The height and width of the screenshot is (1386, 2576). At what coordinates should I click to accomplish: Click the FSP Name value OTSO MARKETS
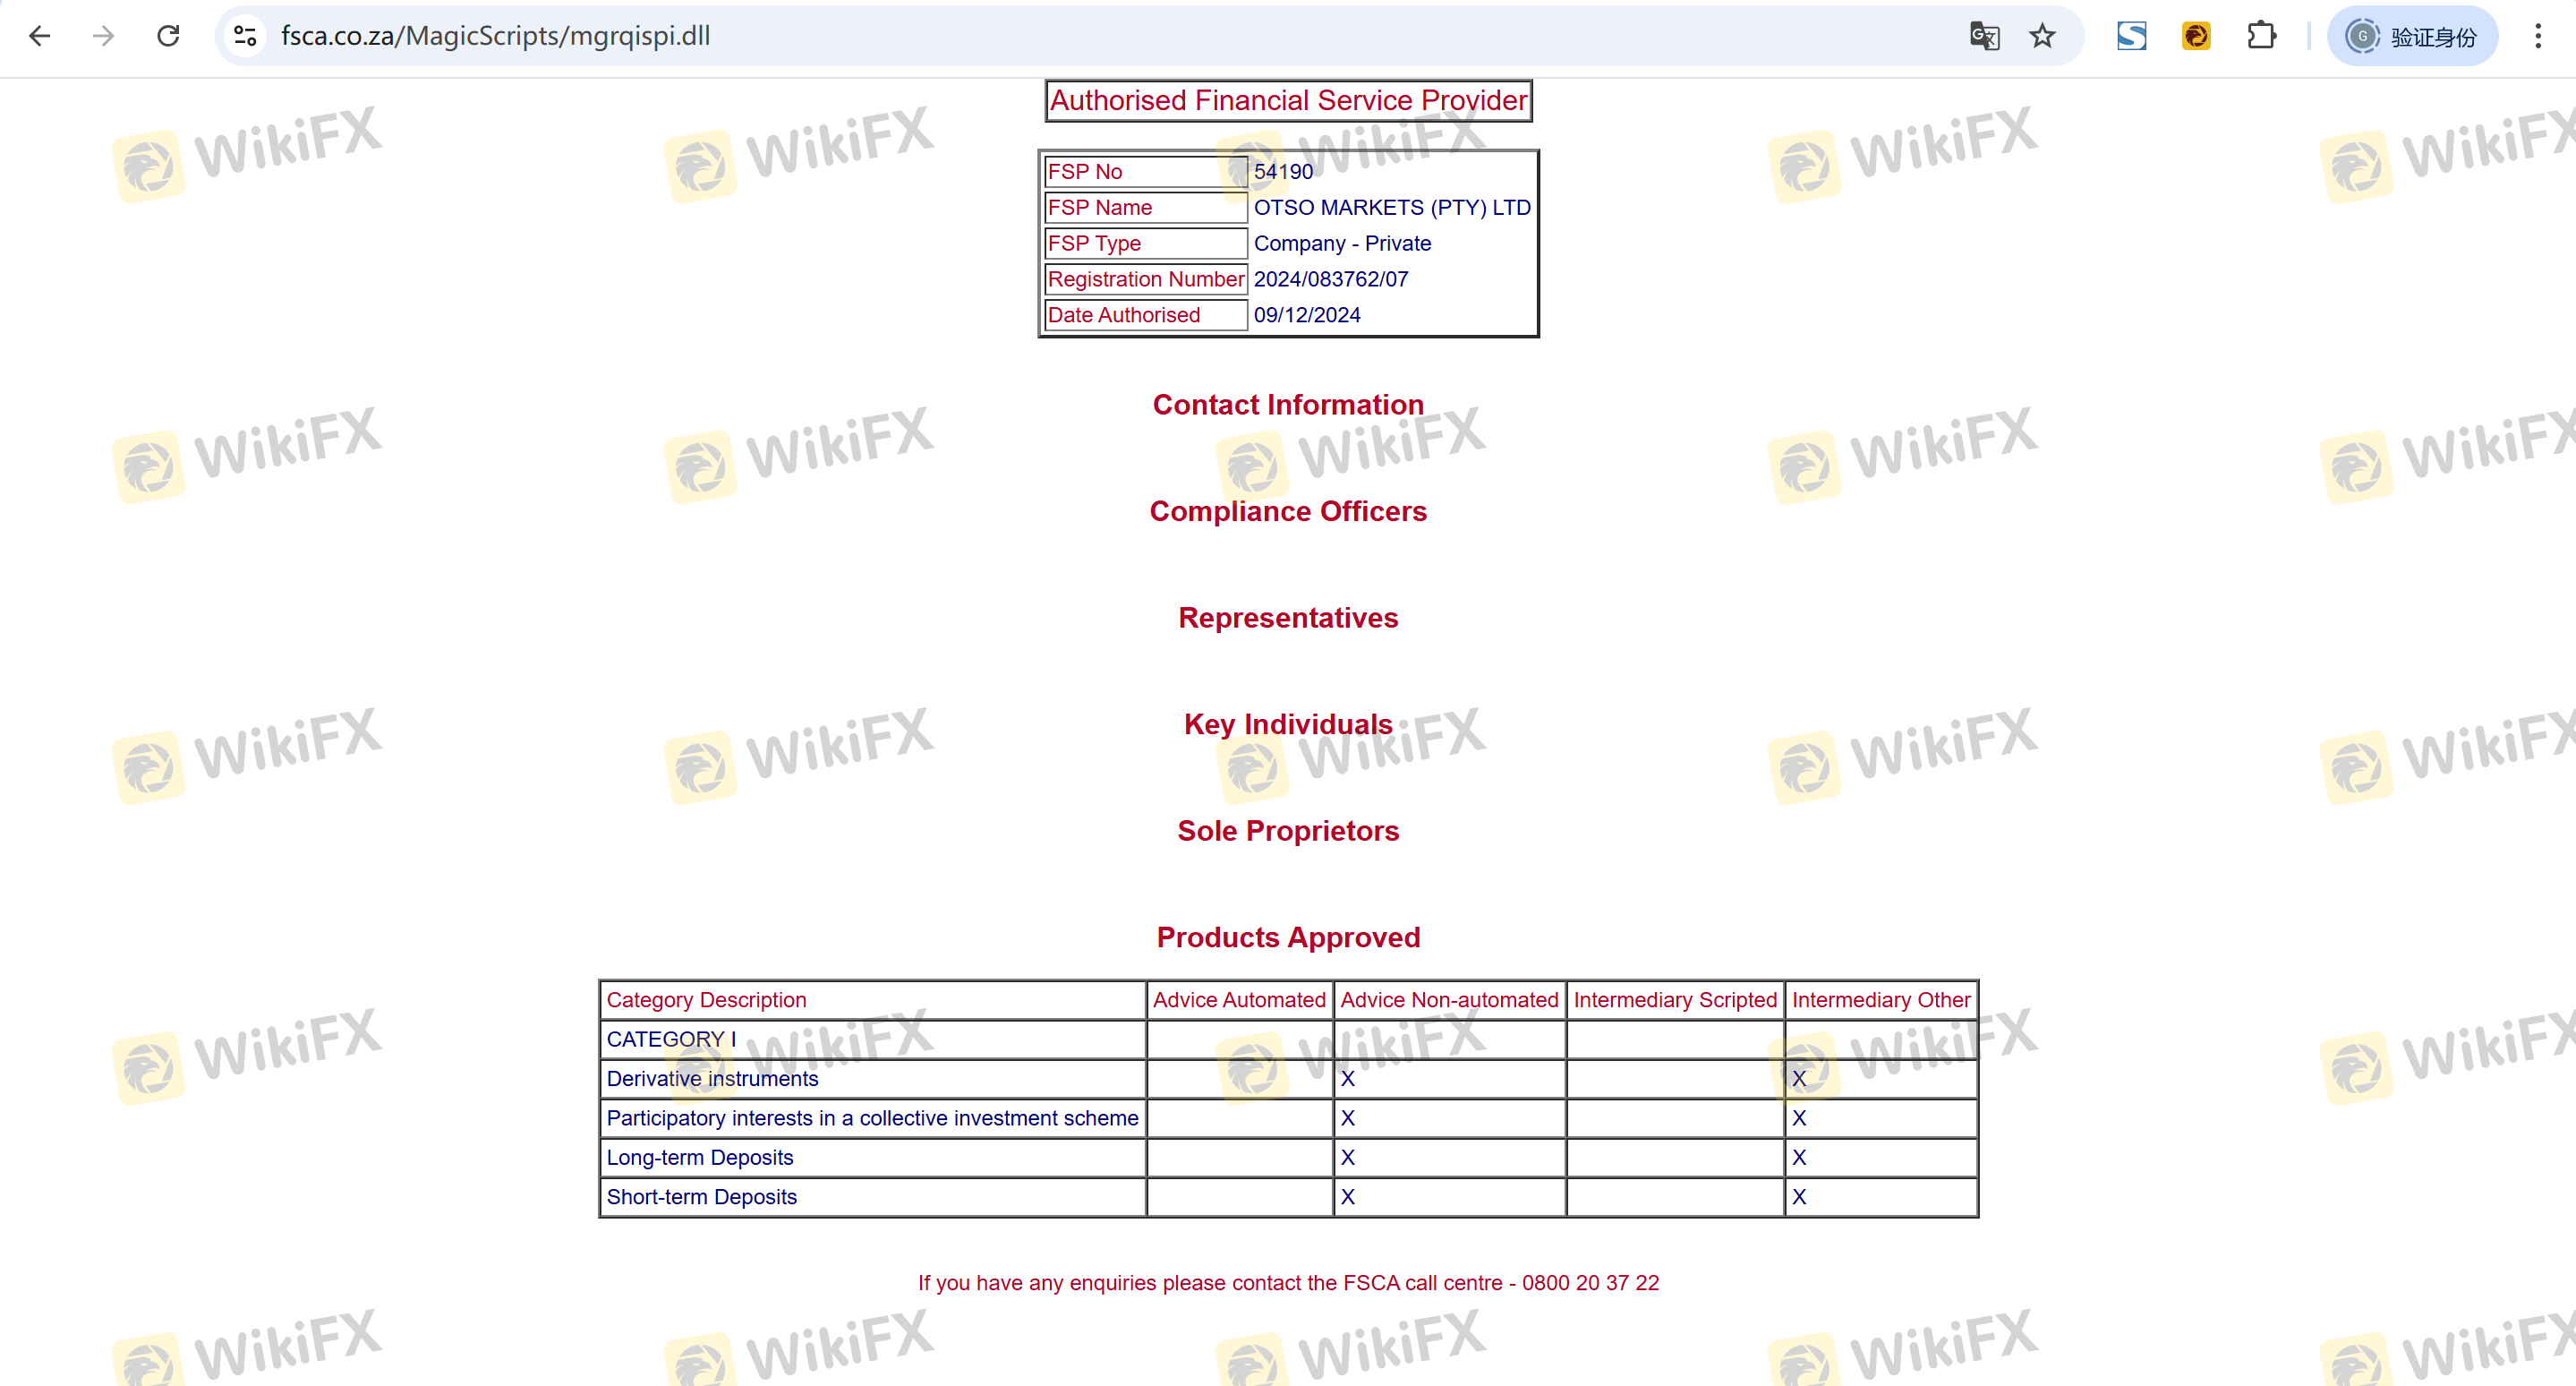click(x=1392, y=207)
